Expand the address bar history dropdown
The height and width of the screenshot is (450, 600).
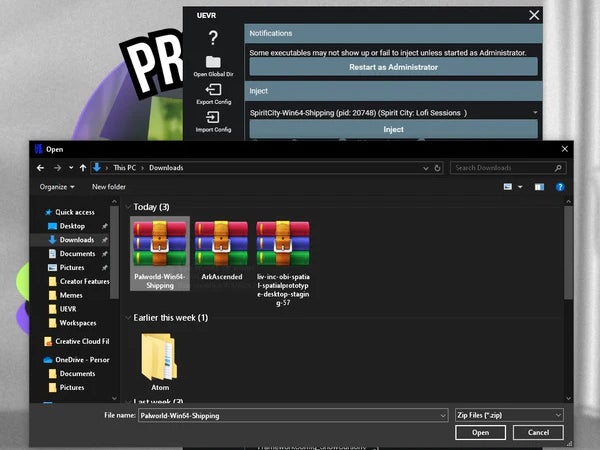click(426, 168)
